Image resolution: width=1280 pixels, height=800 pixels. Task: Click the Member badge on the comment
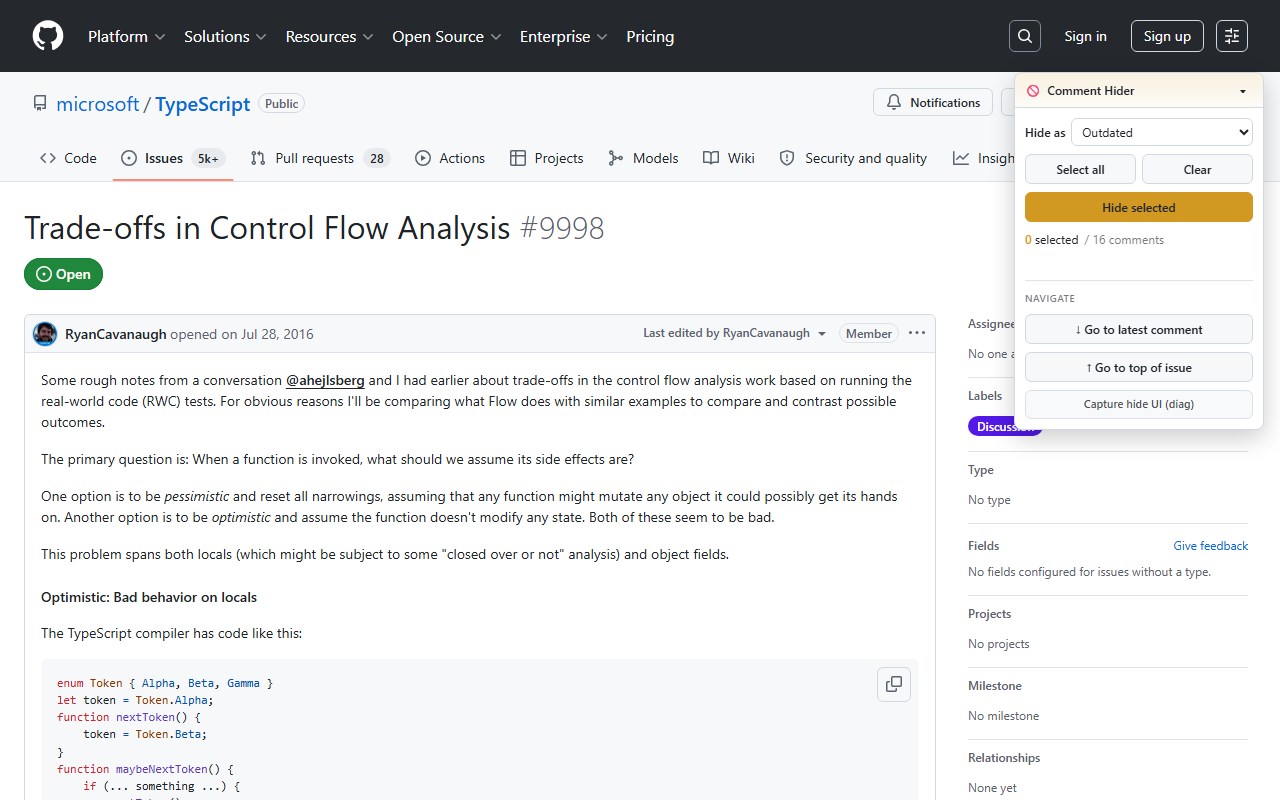coord(869,334)
